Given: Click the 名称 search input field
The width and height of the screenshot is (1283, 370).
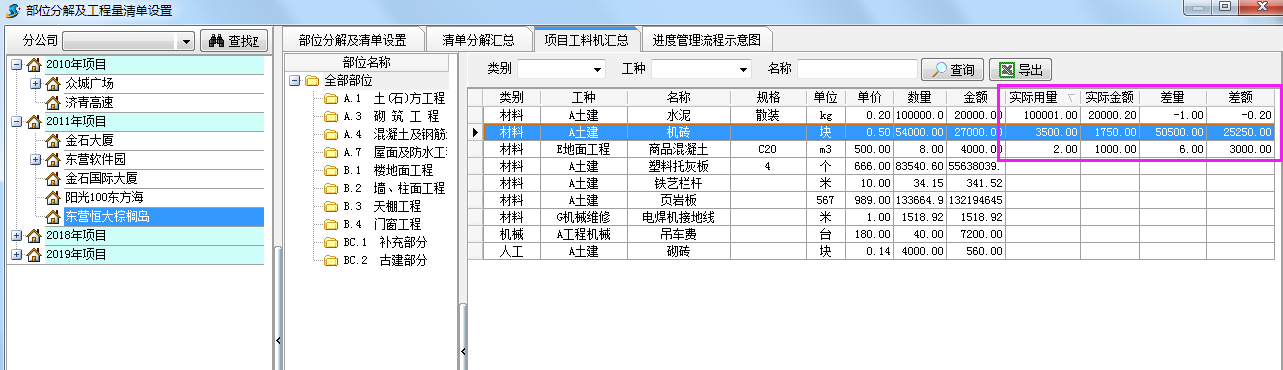Looking at the screenshot, I should tap(858, 69).
